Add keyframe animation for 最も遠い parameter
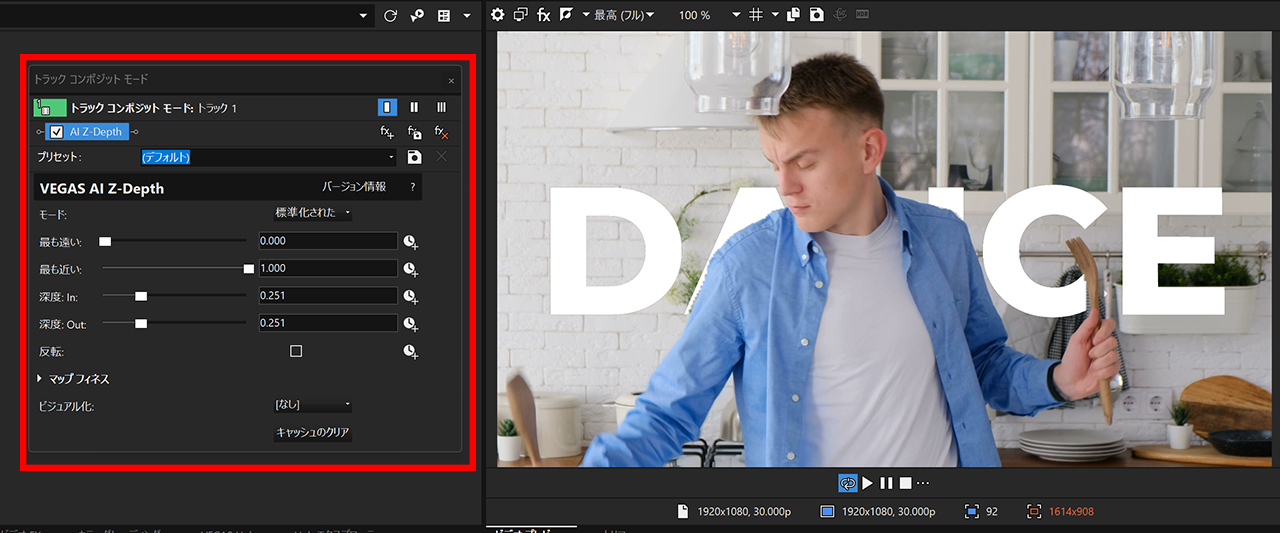The height and width of the screenshot is (533, 1280). point(410,241)
